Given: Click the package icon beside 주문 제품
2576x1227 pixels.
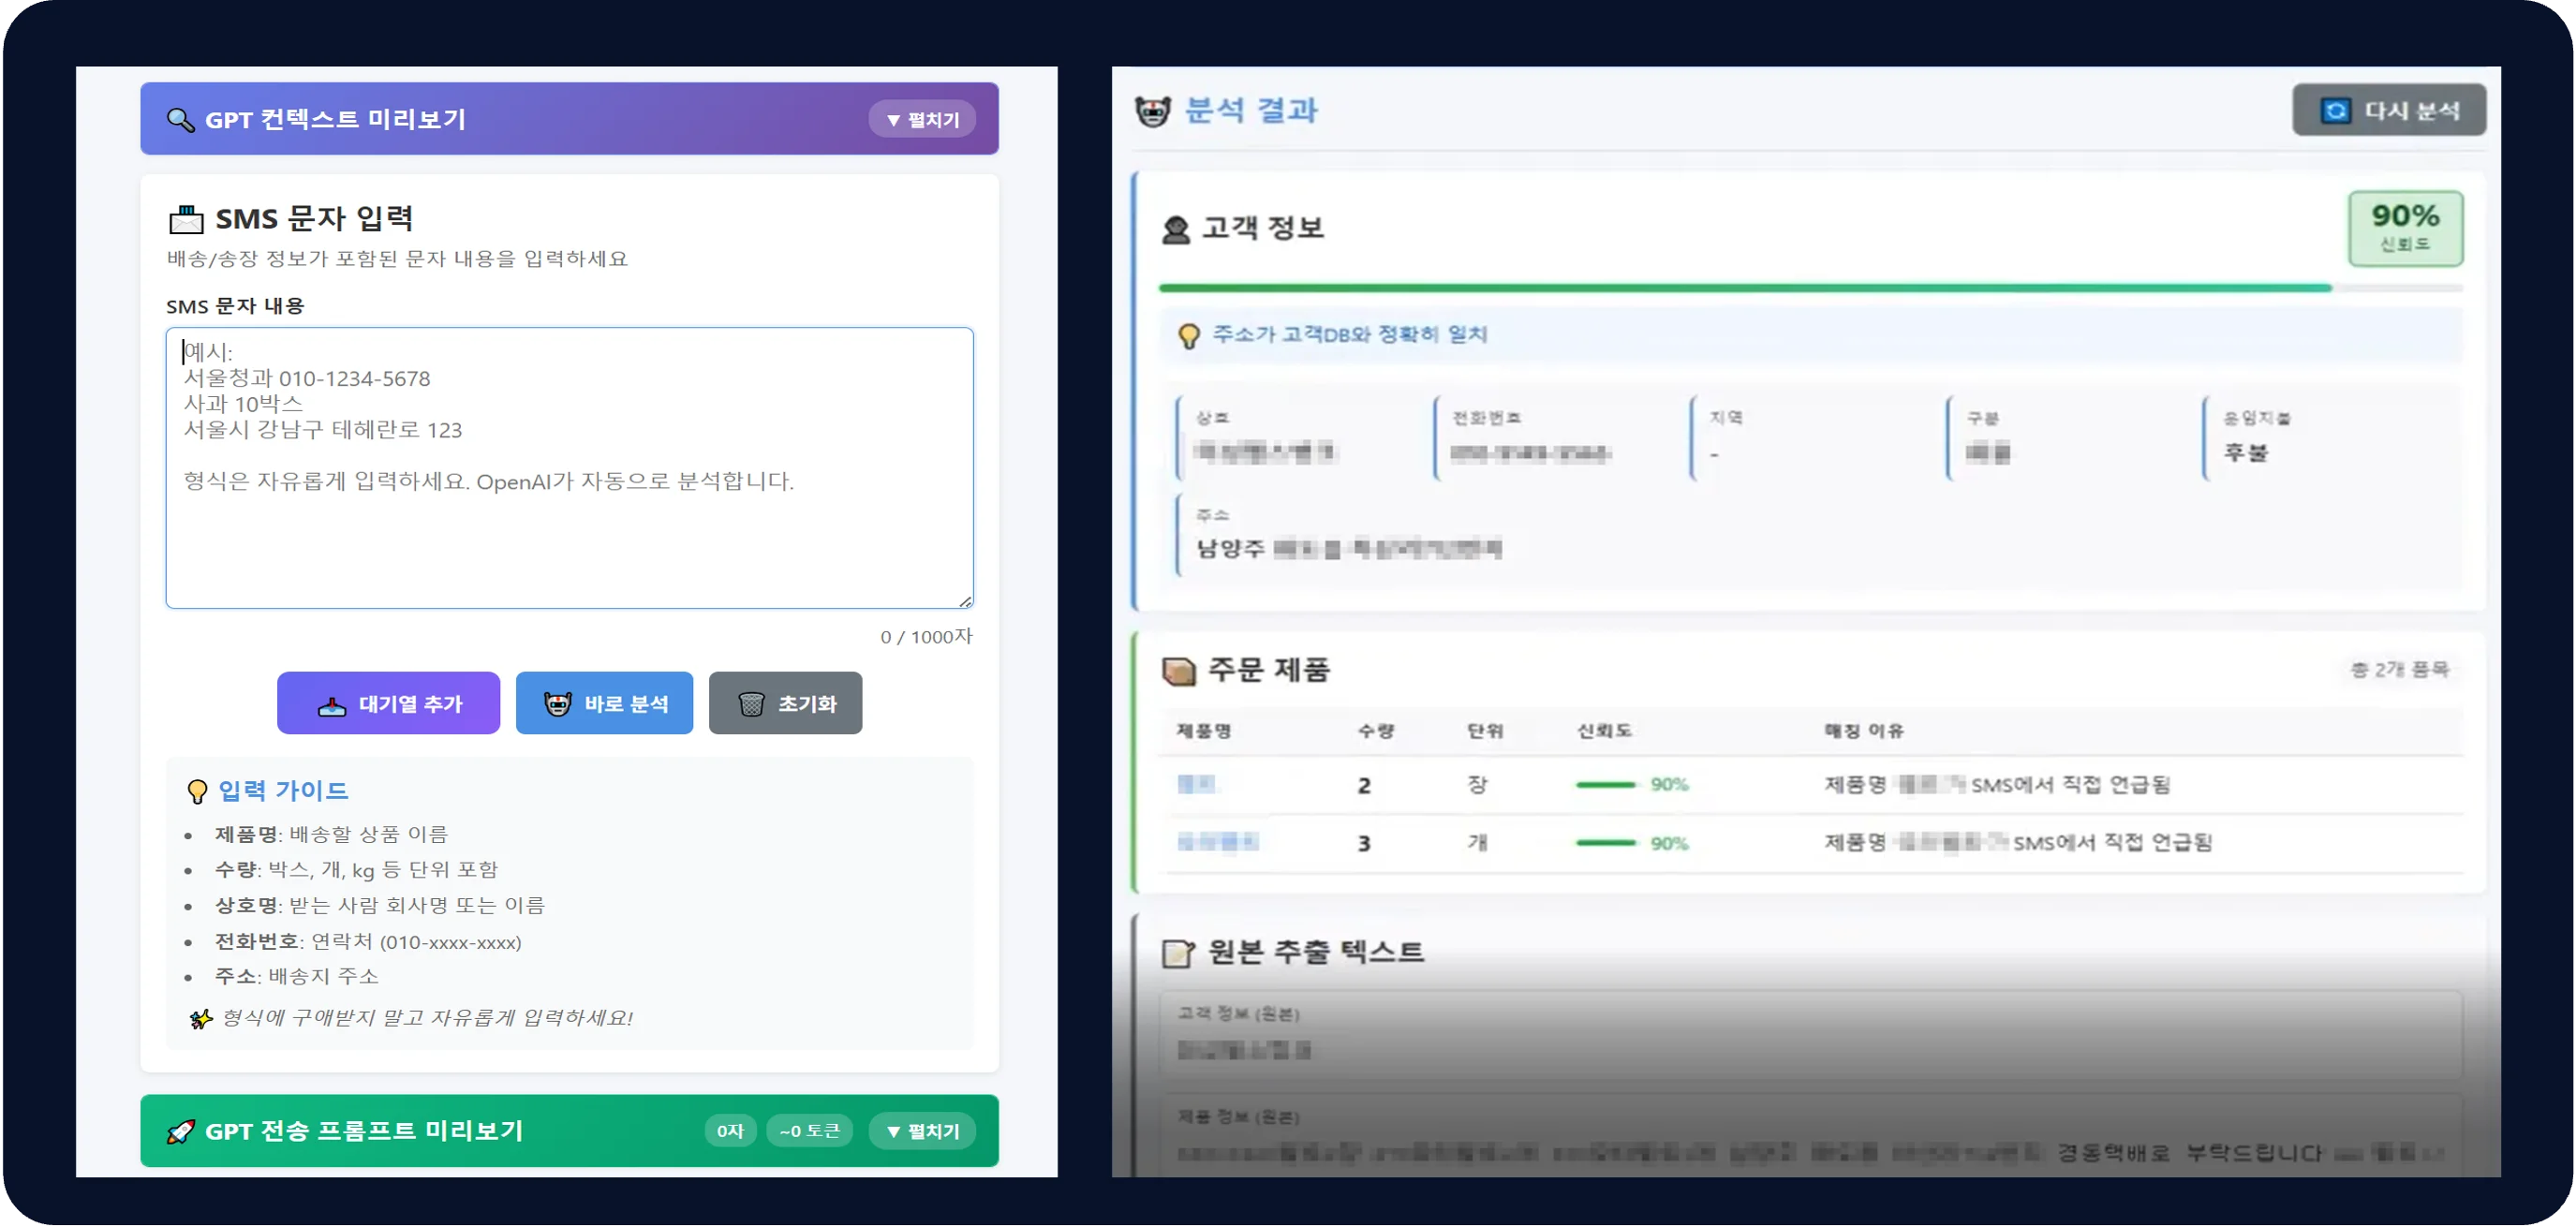Looking at the screenshot, I should coord(1179,671).
